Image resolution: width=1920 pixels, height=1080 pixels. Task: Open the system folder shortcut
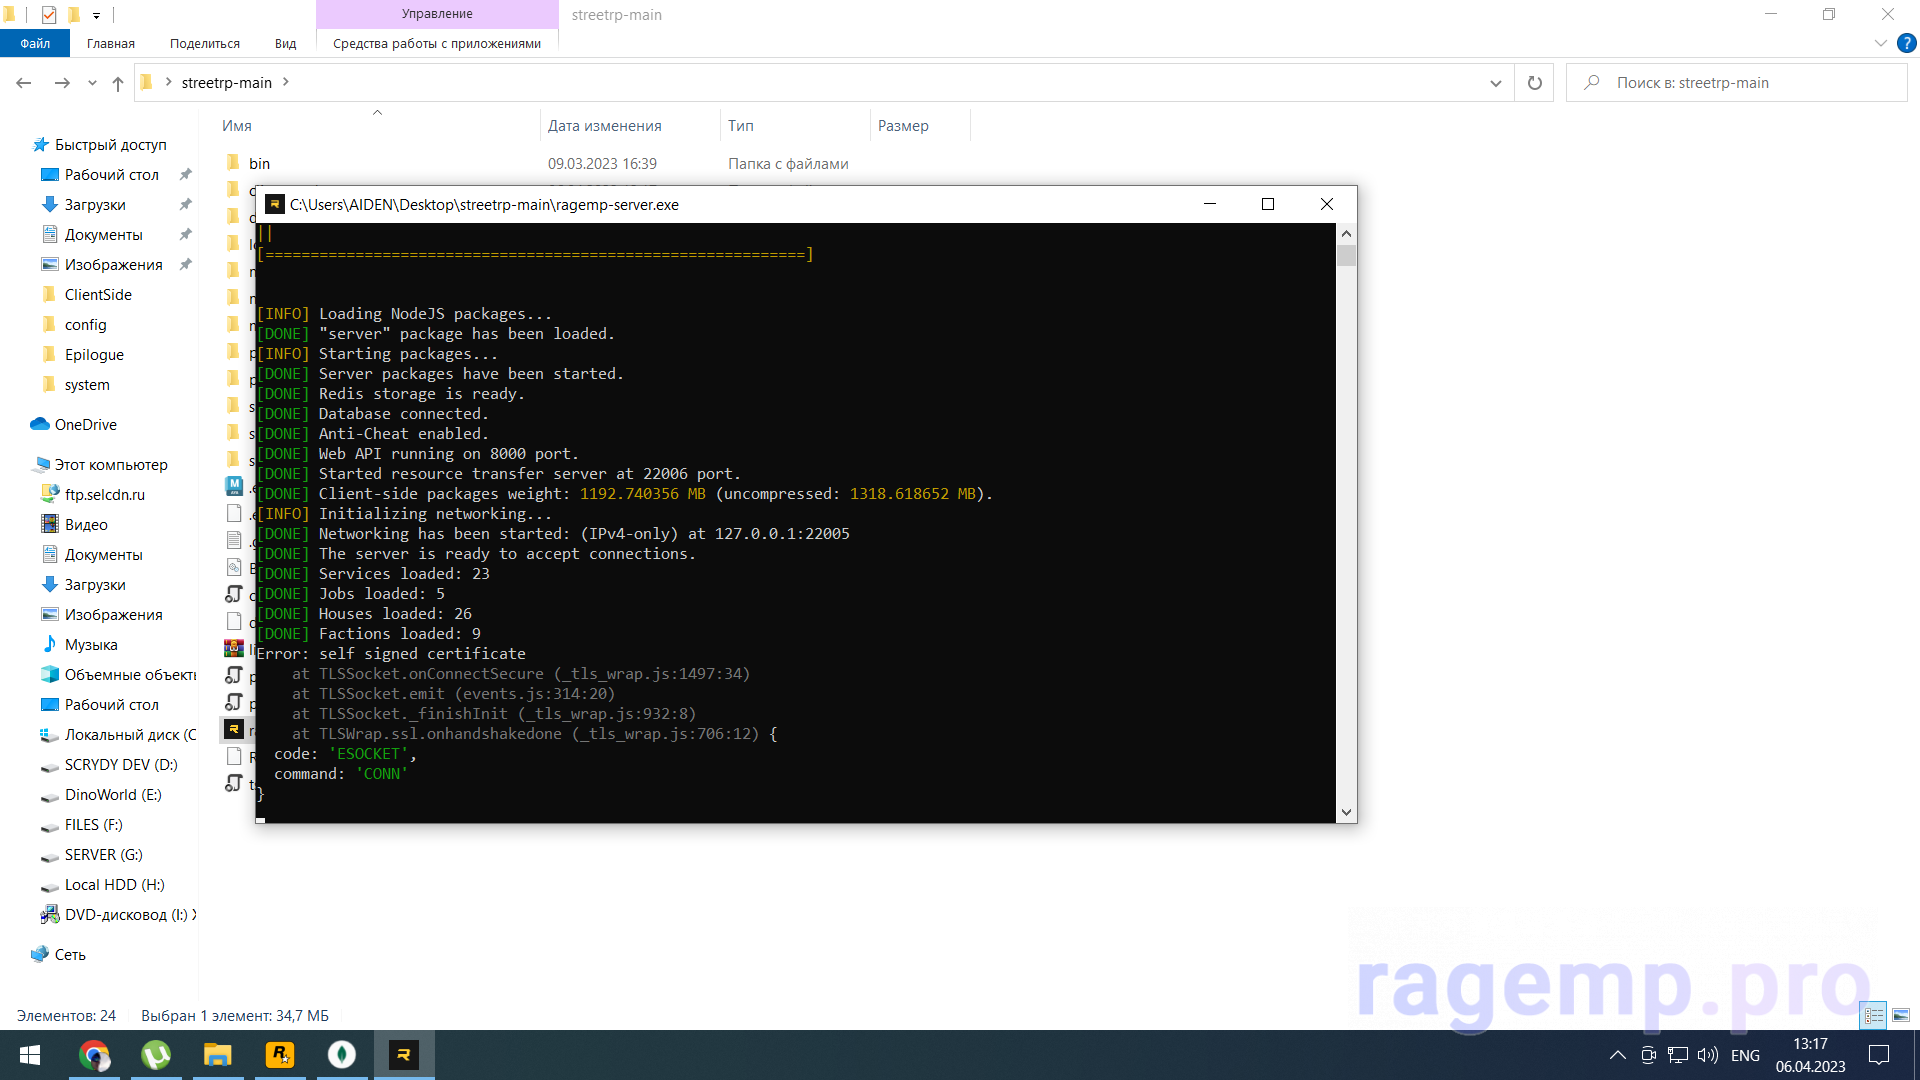87,385
